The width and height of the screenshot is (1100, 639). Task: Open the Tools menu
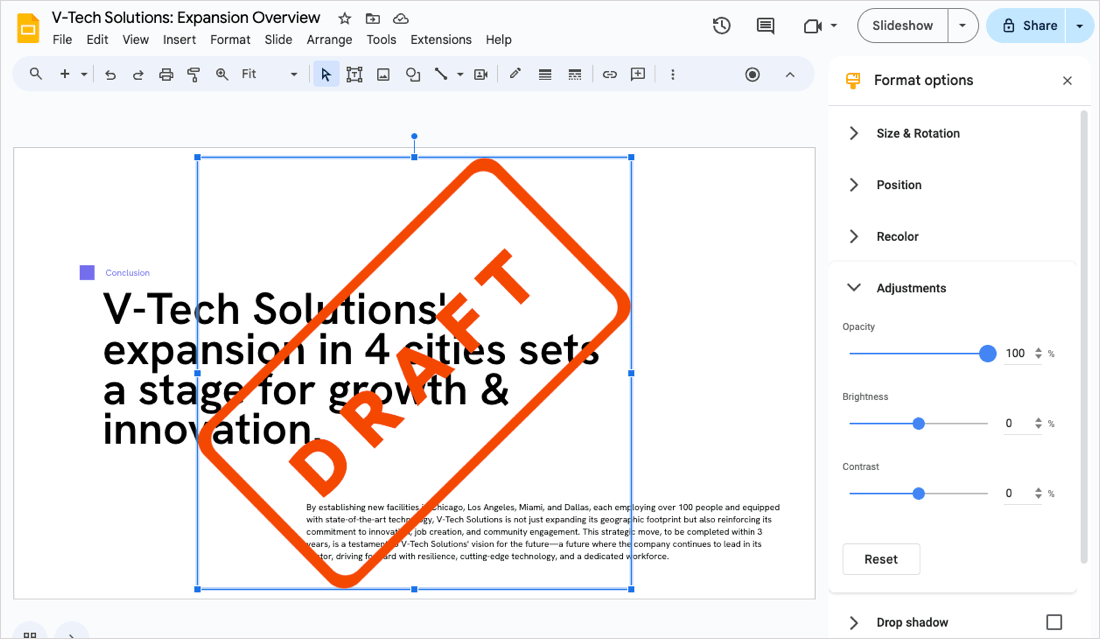click(381, 40)
